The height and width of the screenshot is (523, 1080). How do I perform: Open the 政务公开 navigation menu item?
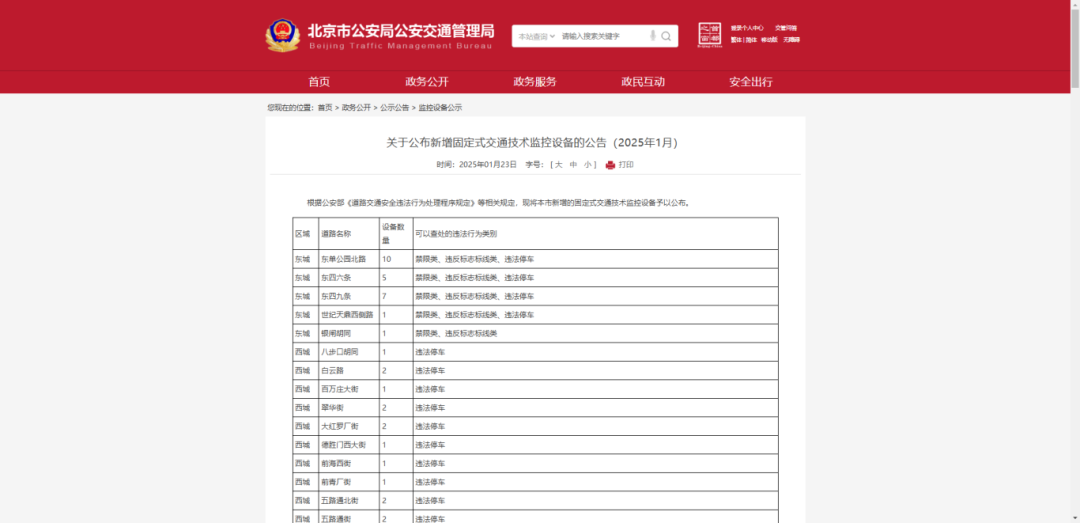click(x=427, y=82)
